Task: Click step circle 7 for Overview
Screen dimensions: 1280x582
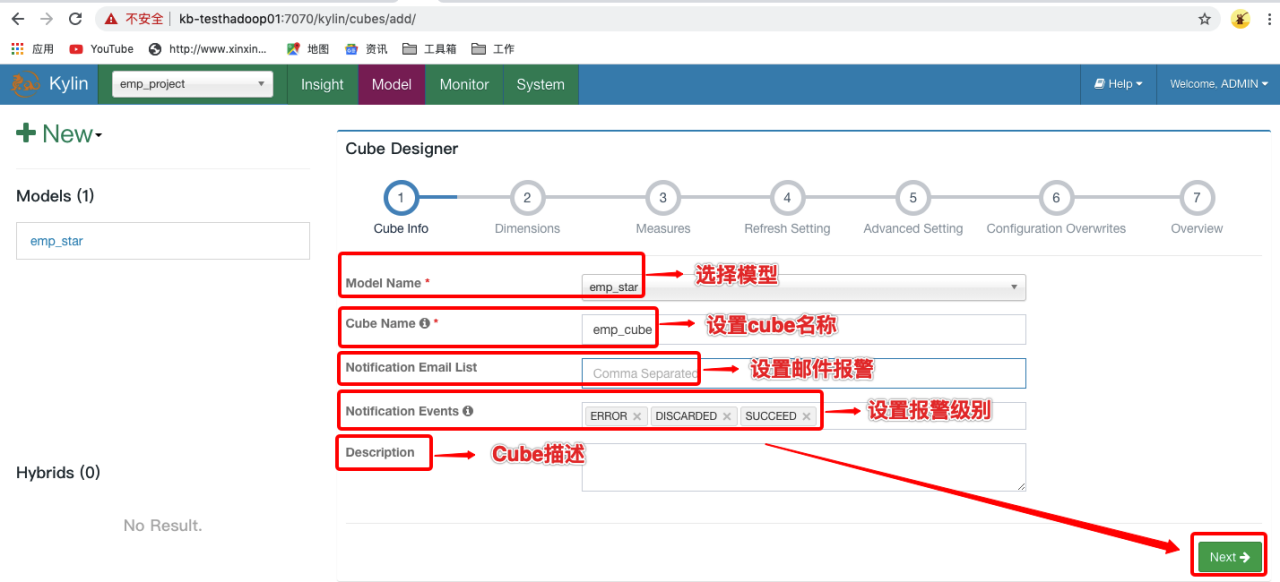Action: pos(1196,198)
